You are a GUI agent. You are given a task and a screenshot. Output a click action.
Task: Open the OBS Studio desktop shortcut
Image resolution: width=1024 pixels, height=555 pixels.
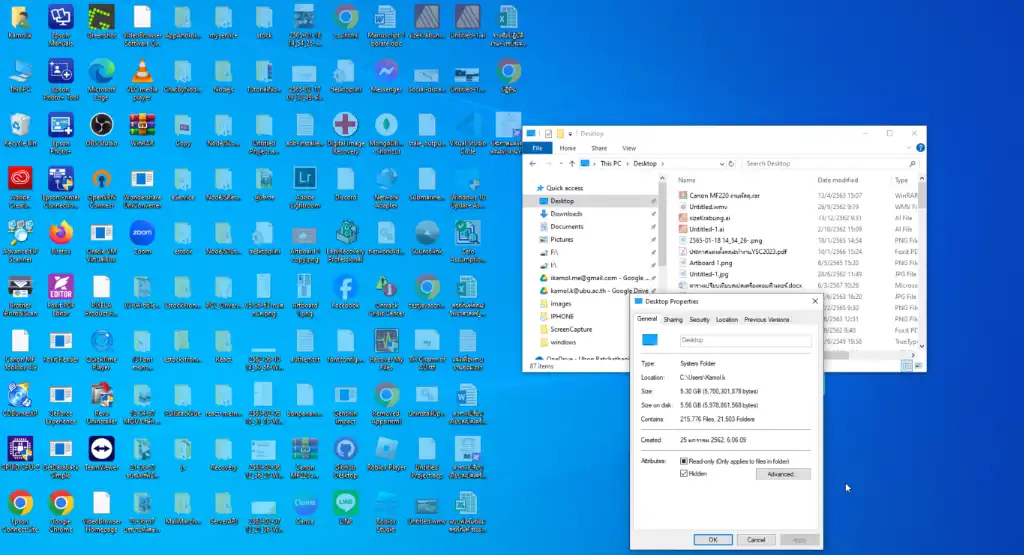point(101,130)
